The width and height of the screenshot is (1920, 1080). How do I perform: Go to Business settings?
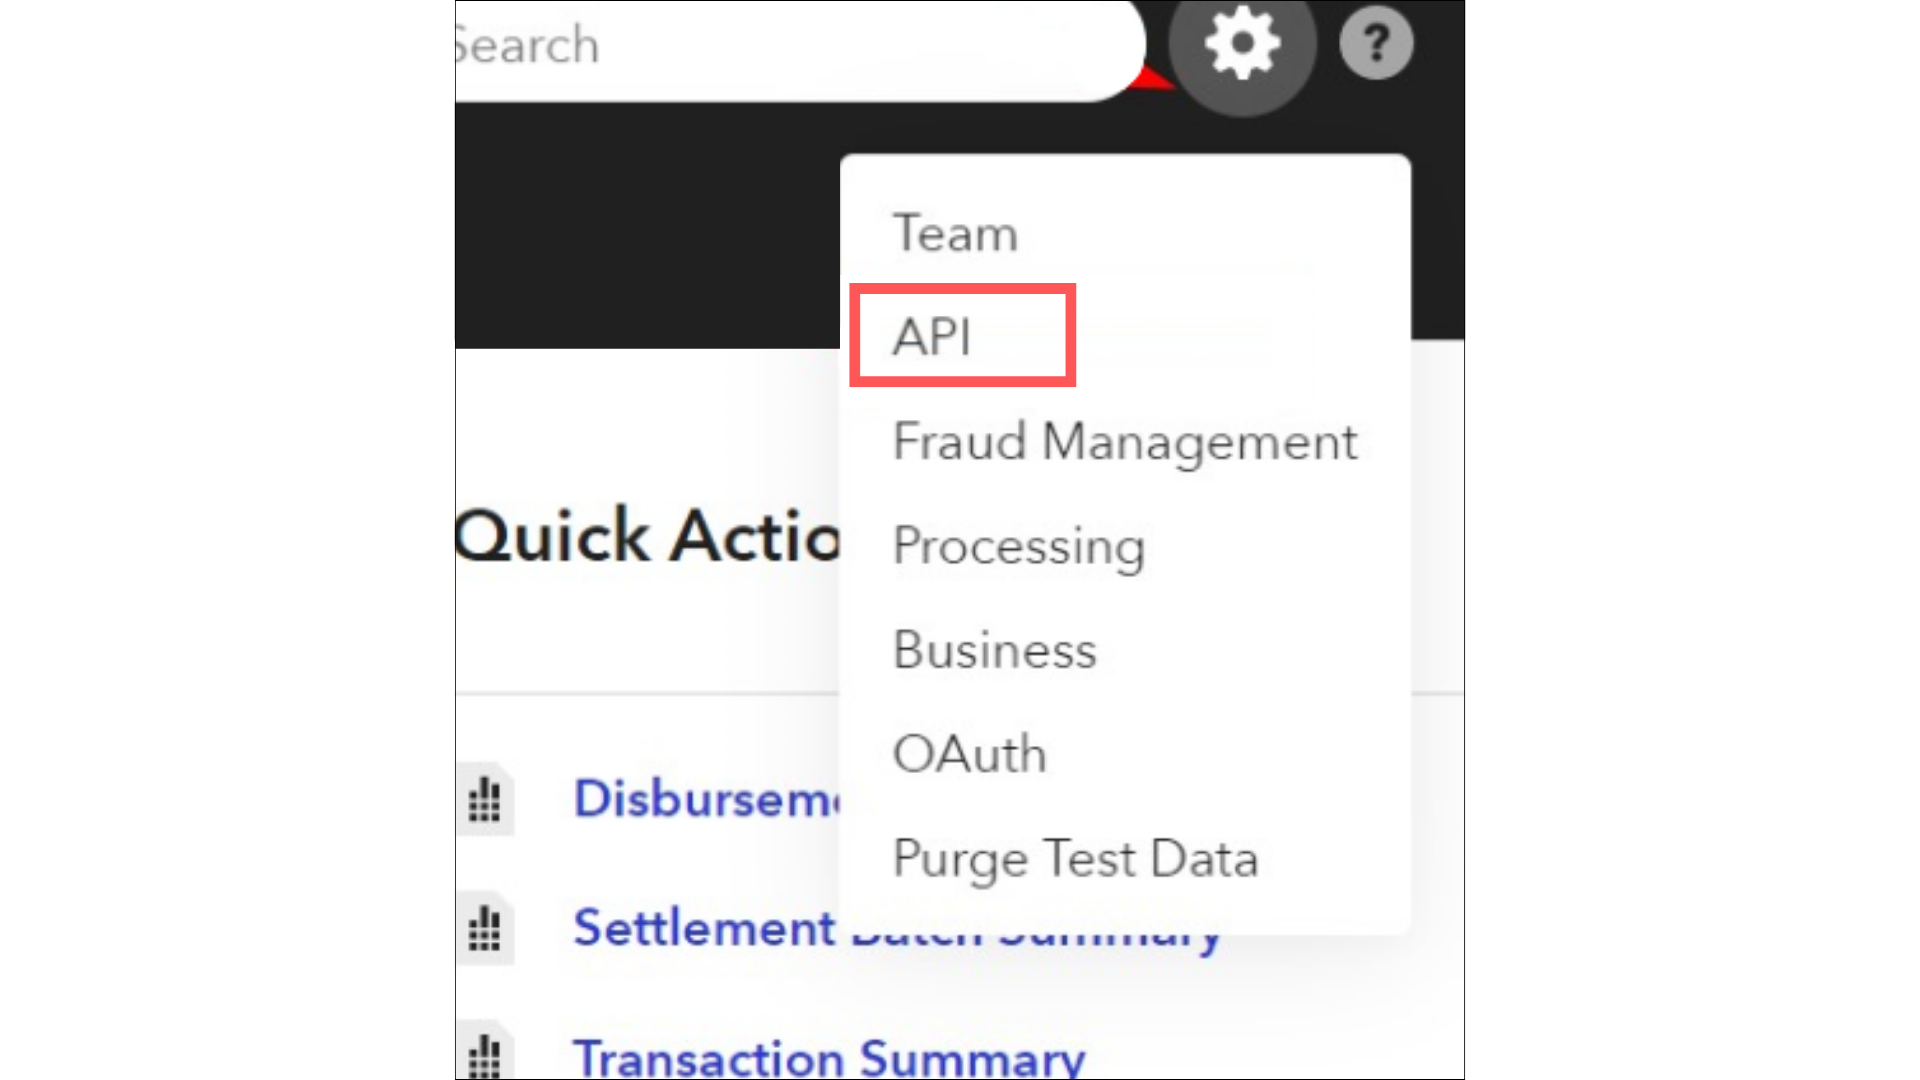(x=995, y=650)
